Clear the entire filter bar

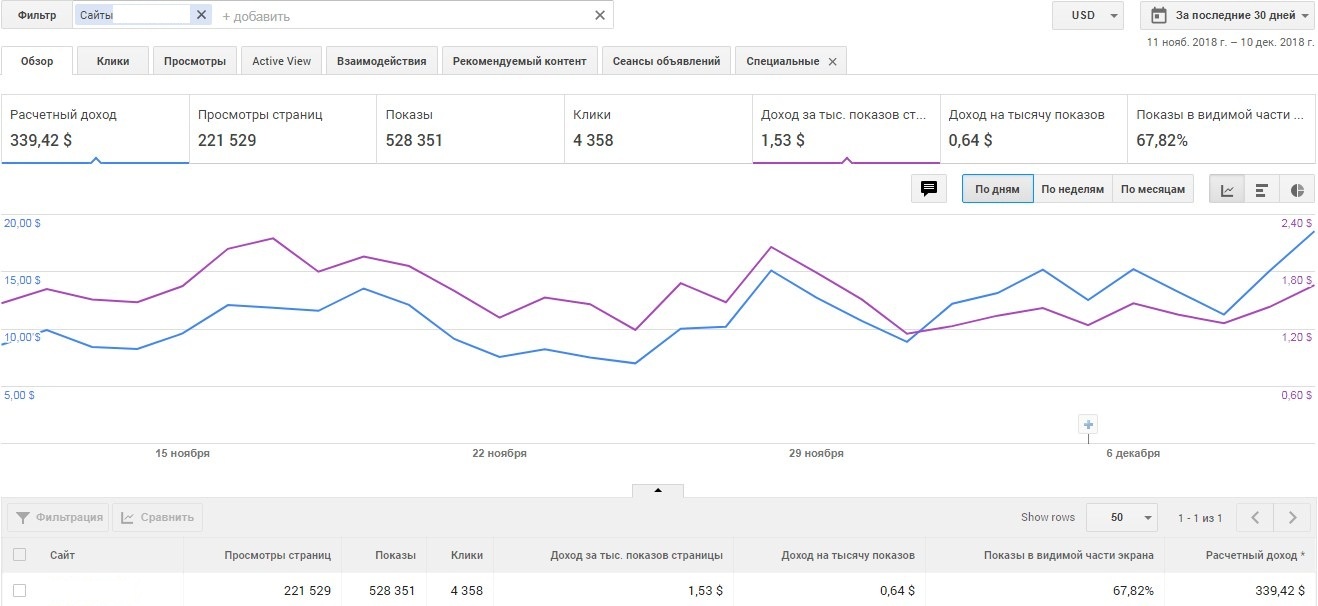600,15
